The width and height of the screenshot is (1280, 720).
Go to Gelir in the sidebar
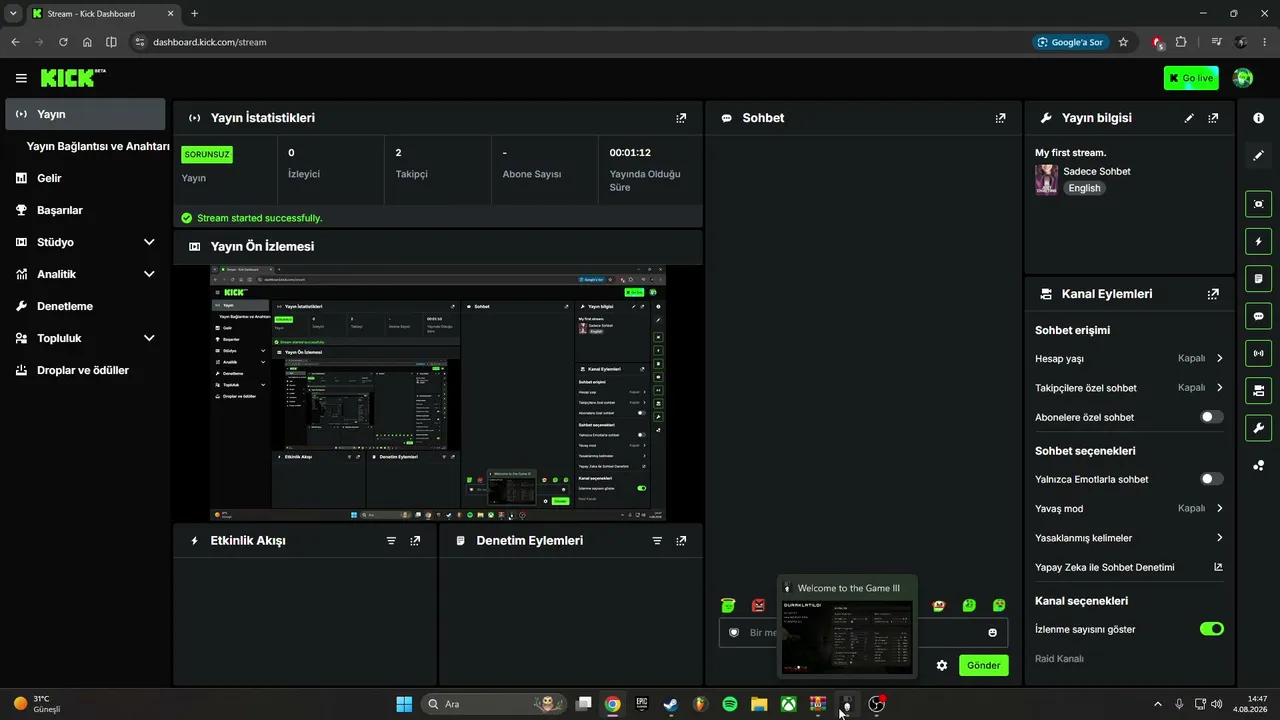pos(85,178)
